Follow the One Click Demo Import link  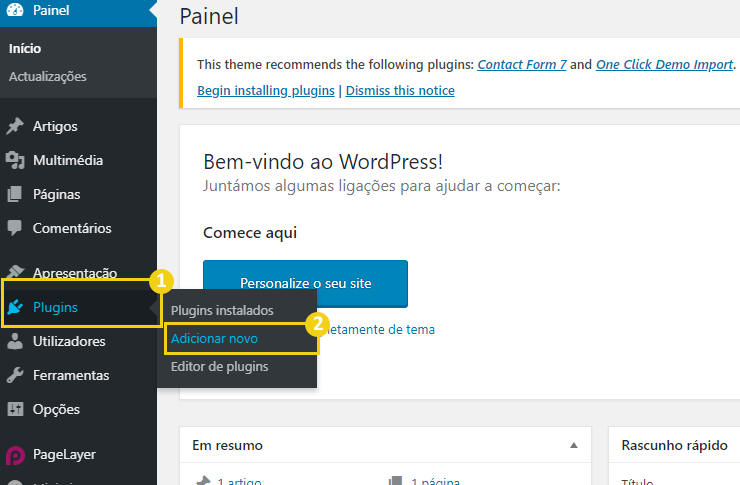pos(664,65)
